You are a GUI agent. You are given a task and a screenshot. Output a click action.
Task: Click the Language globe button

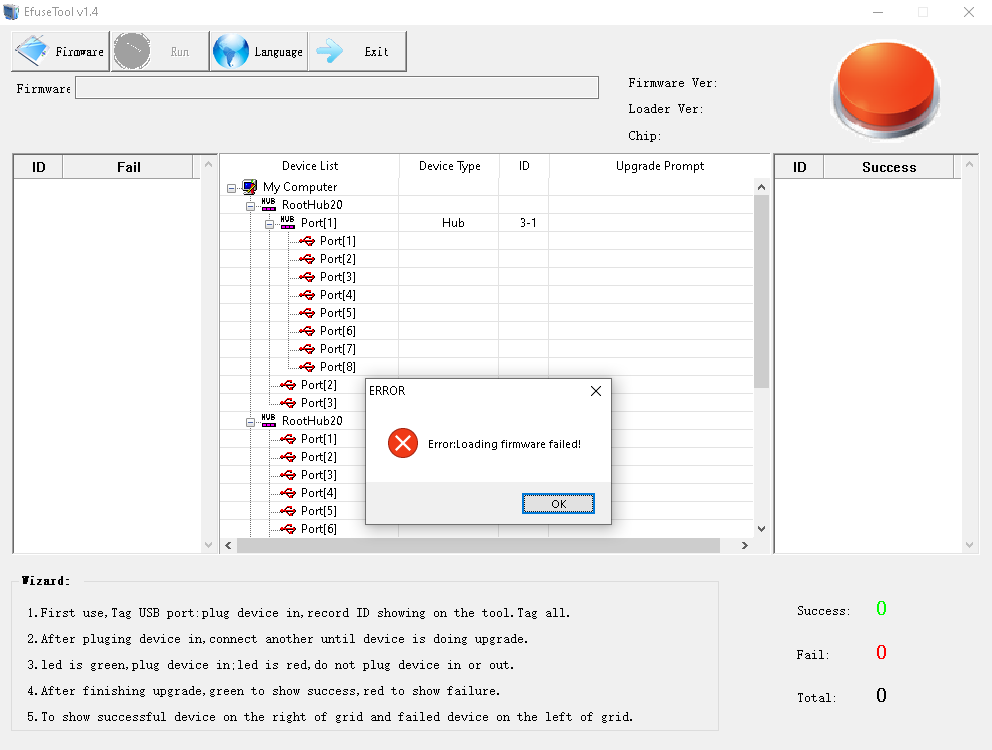(259, 52)
